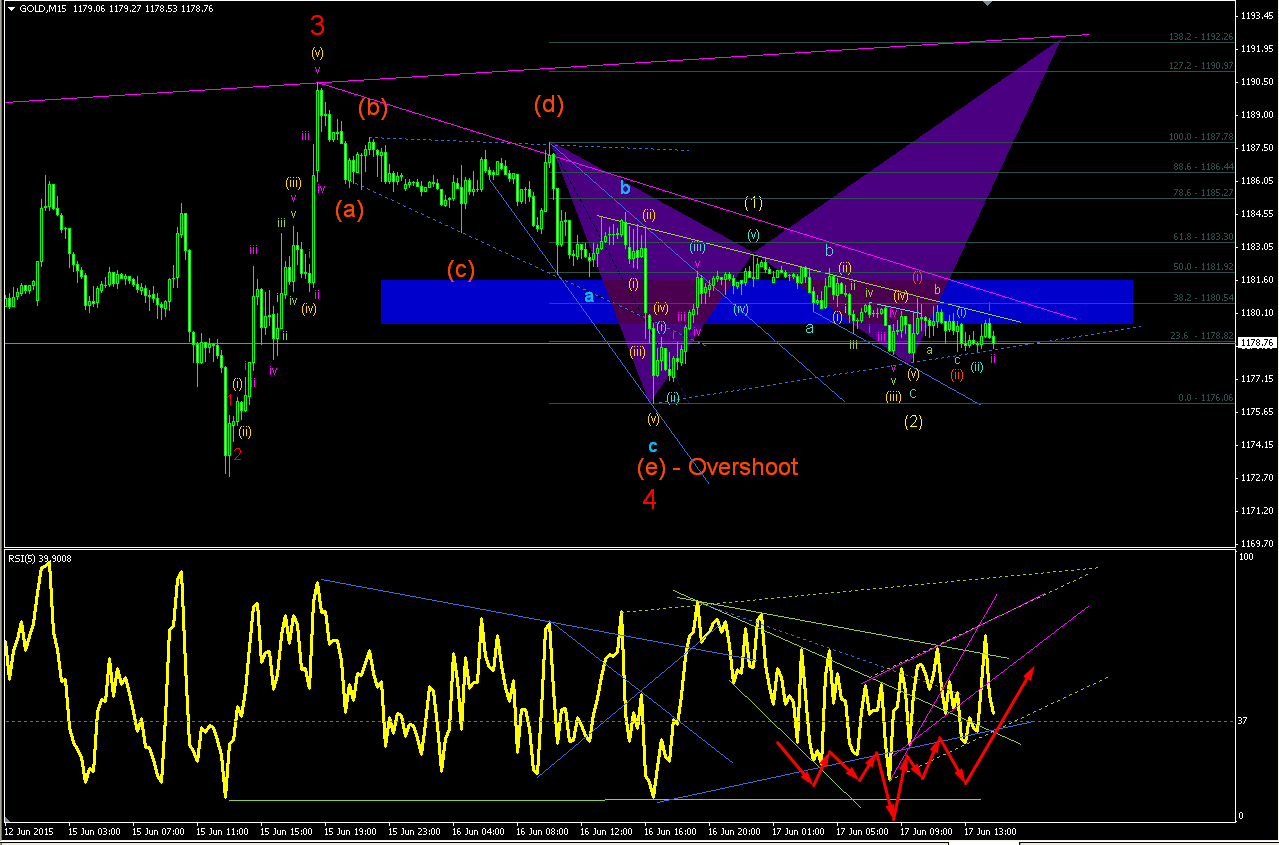
Task: Click Fibonacci label 138.2 - 1192.26
Action: [1201, 37]
